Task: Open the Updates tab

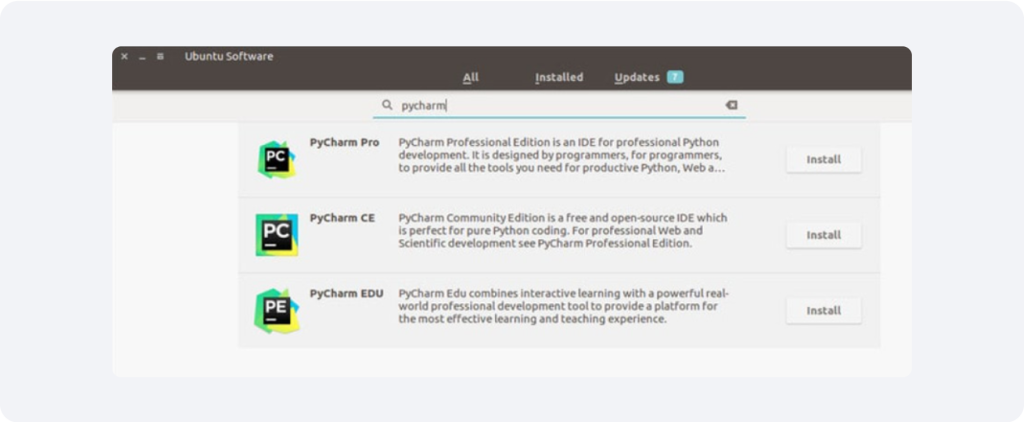Action: coord(637,77)
